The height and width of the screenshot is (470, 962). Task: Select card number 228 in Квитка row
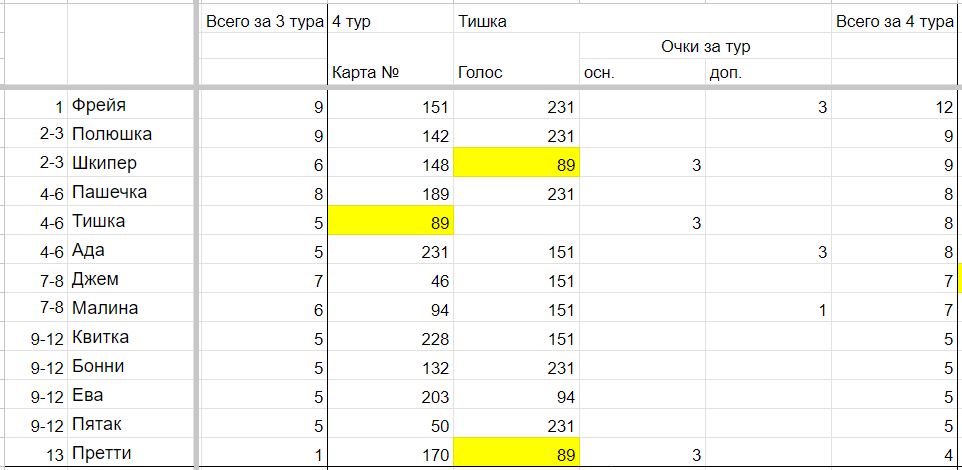[391, 338]
